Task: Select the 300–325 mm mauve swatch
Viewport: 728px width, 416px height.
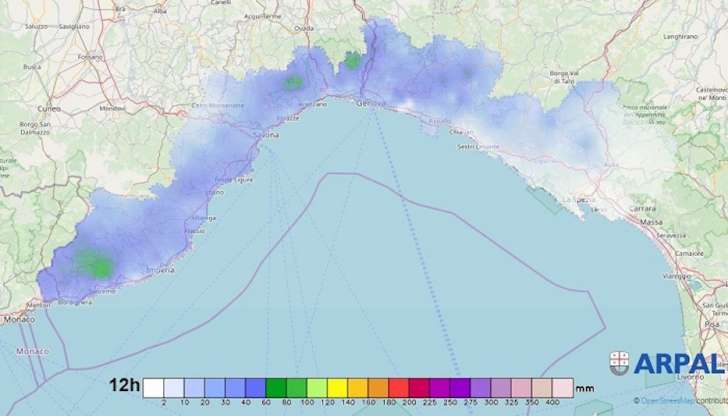Action: [500, 388]
